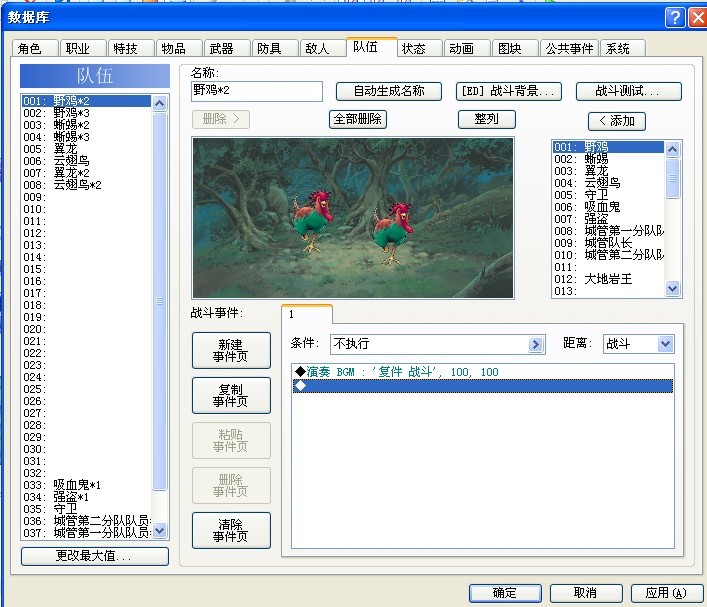Image resolution: width=707 pixels, height=607 pixels.
Task: Select troop 035: 守卫
Action: click(86, 509)
